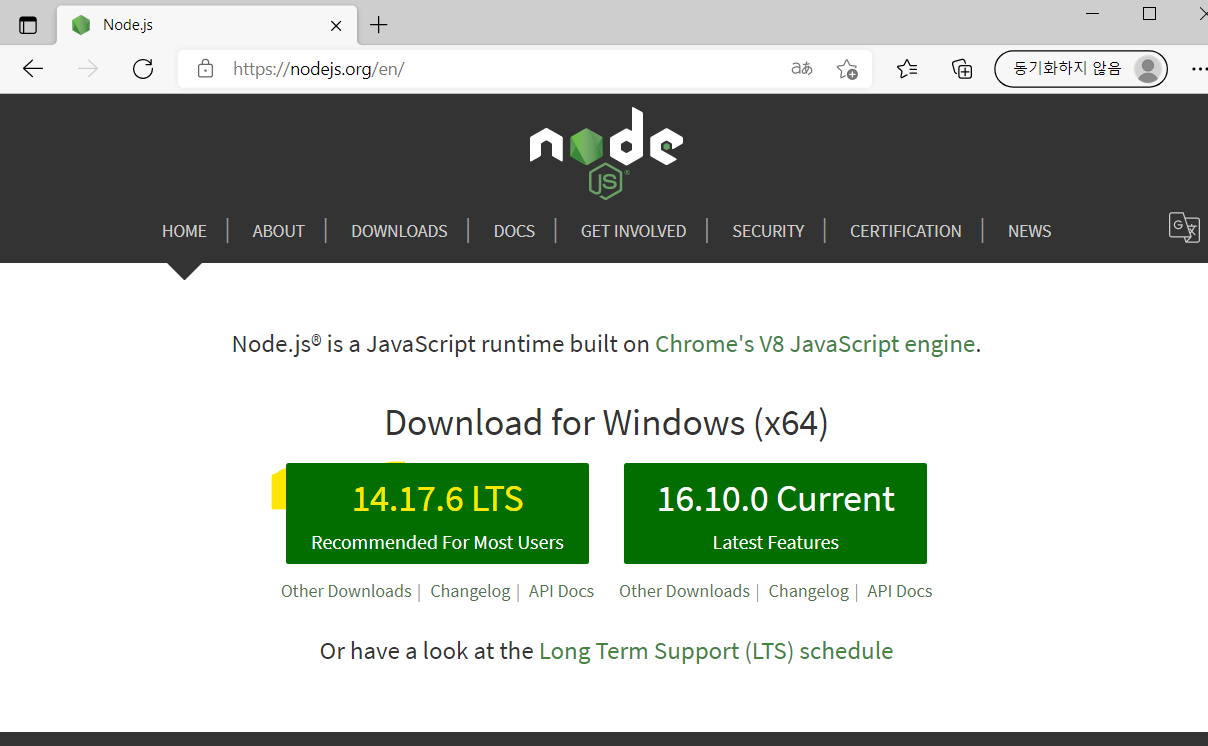Open Other Downloads under the Current button
This screenshot has height=746, width=1208.
click(x=684, y=591)
